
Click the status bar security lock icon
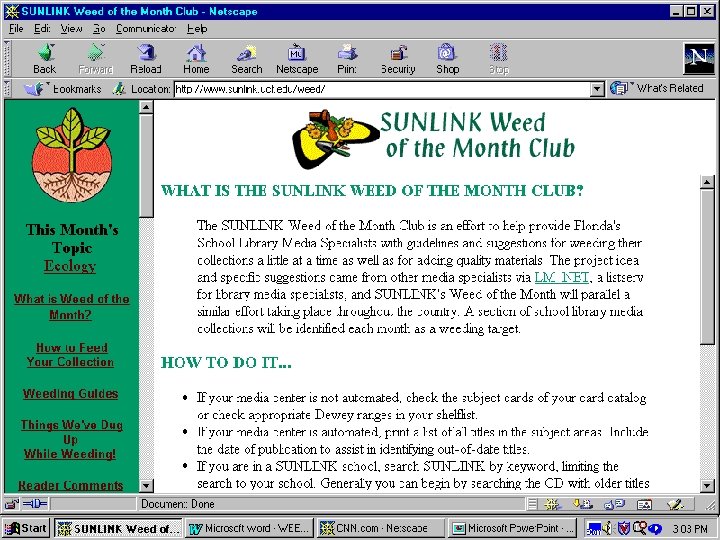[11, 504]
